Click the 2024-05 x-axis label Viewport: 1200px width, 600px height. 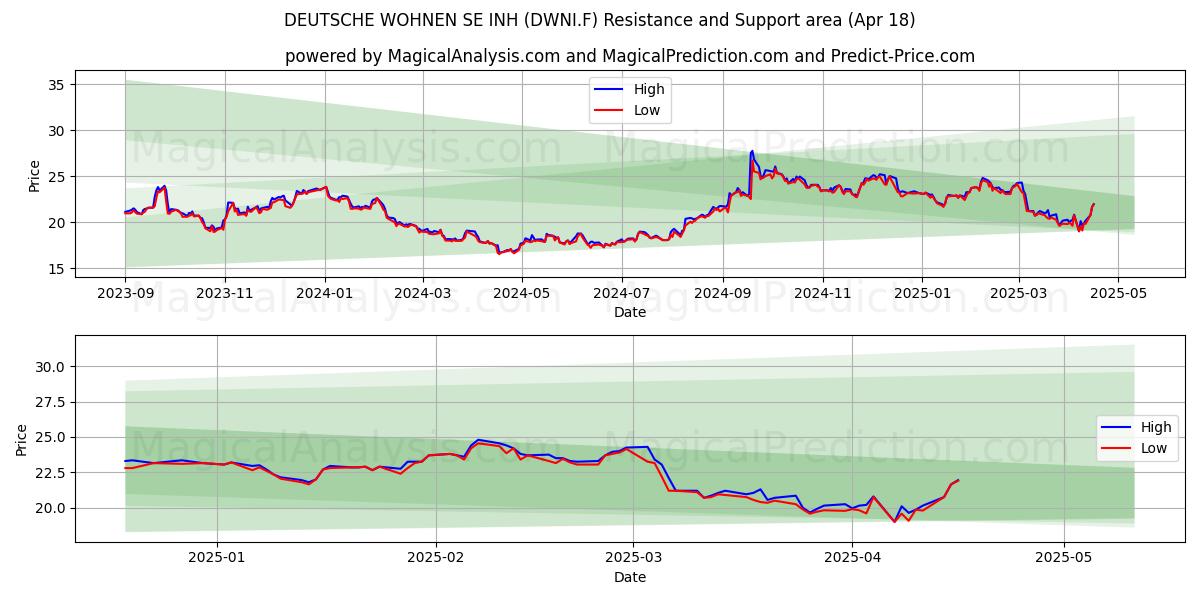click(x=522, y=294)
